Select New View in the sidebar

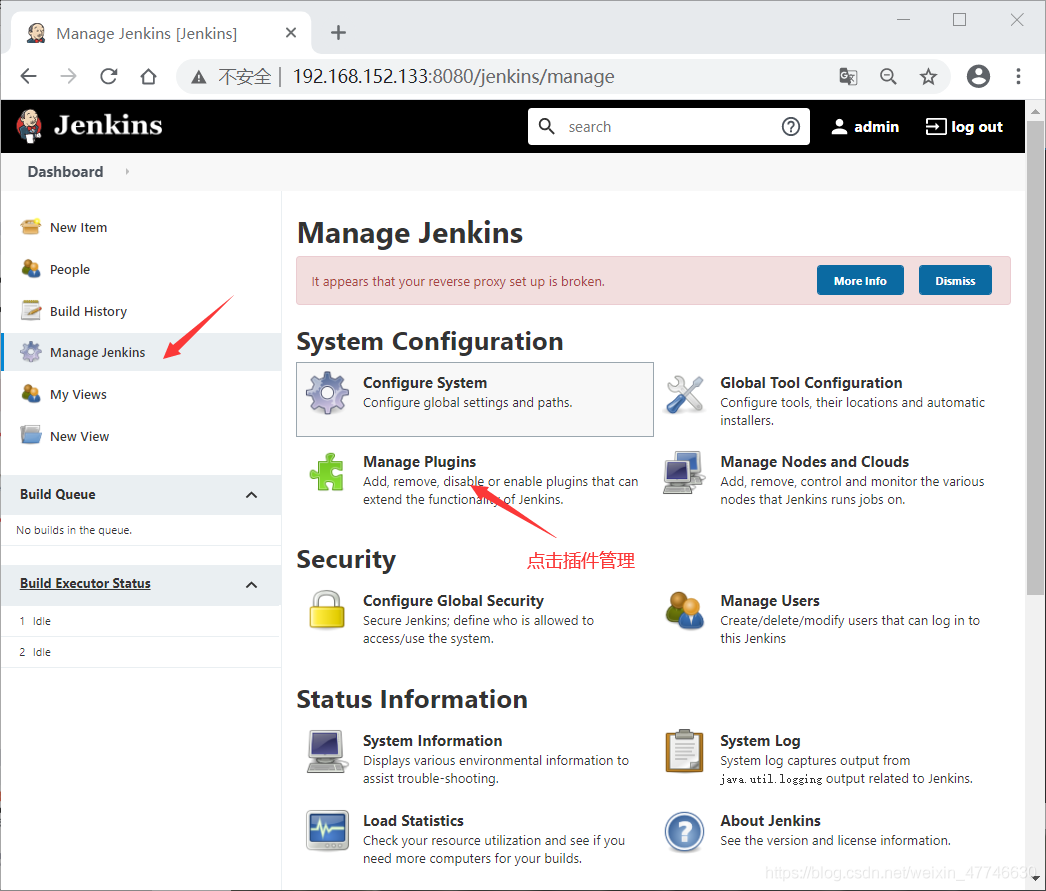(79, 436)
